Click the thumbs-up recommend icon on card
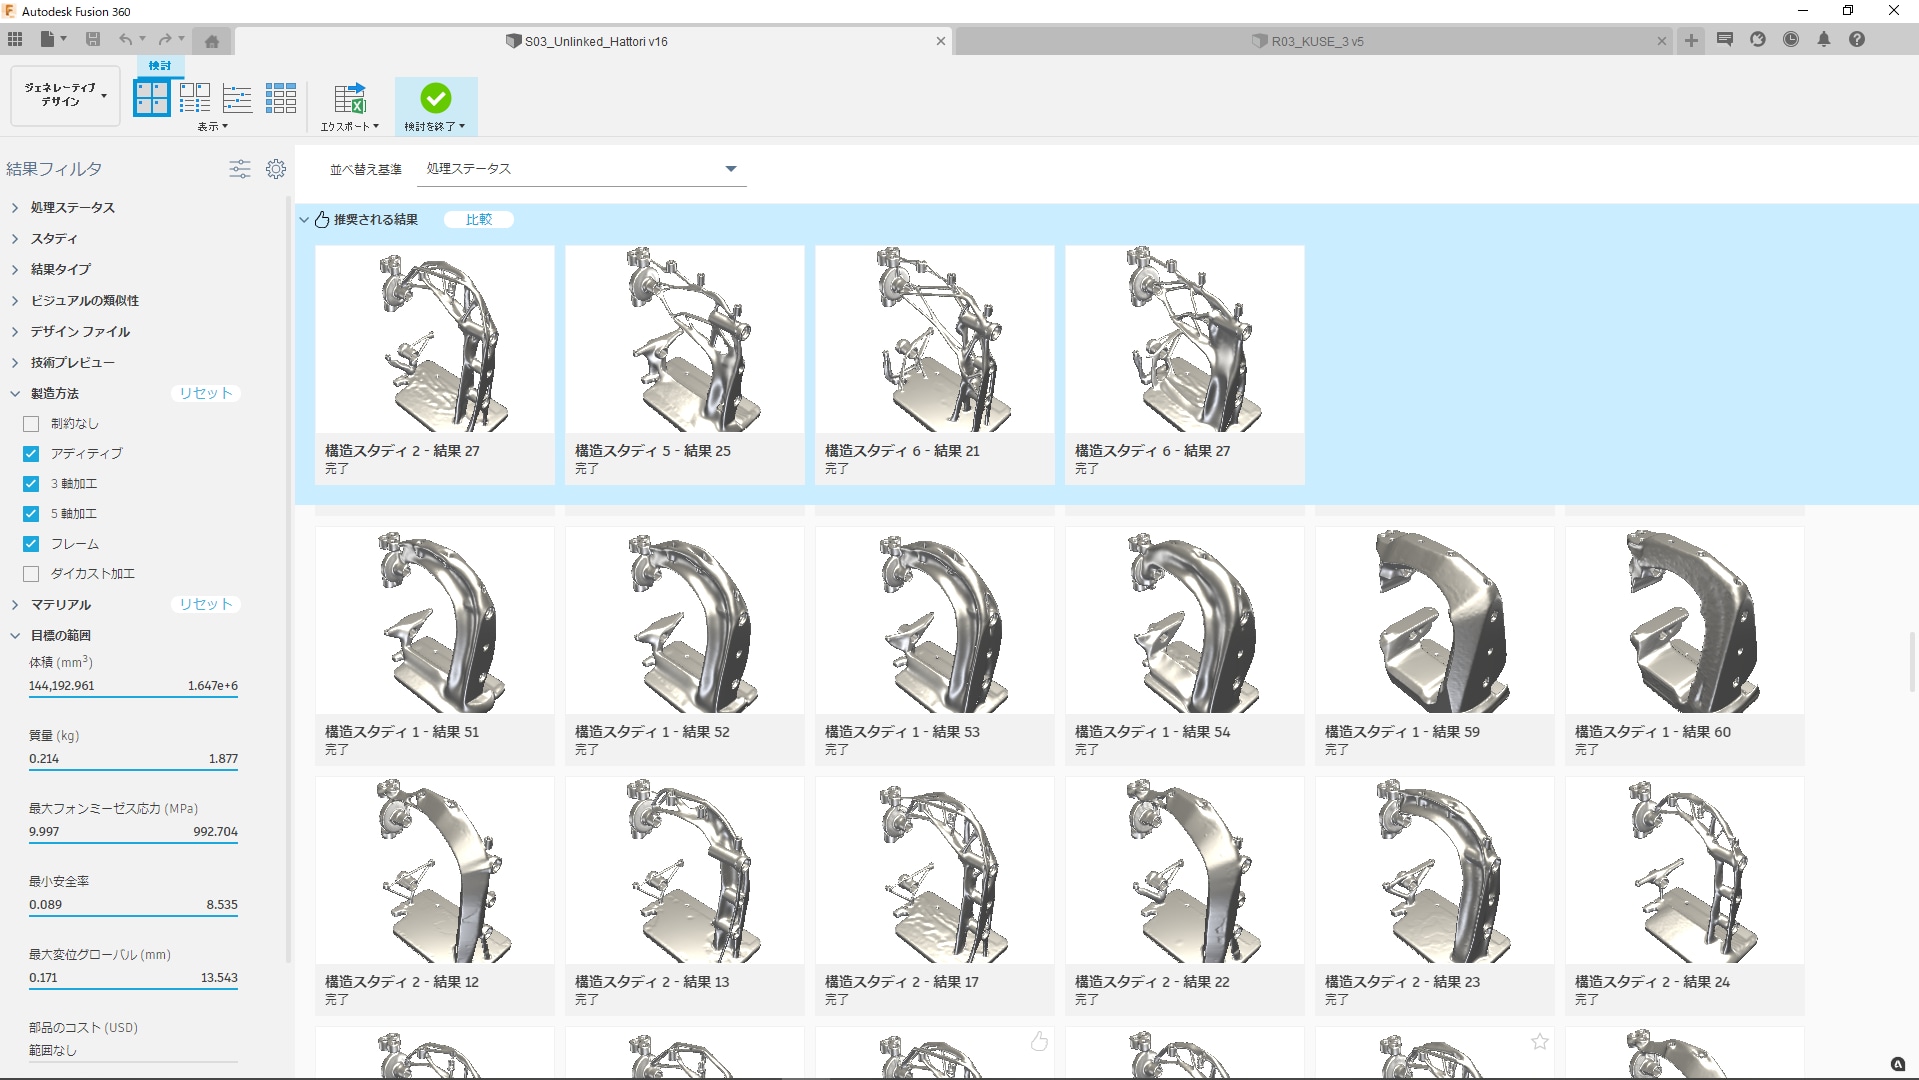Image resolution: width=1919 pixels, height=1080 pixels. (x=1040, y=1042)
